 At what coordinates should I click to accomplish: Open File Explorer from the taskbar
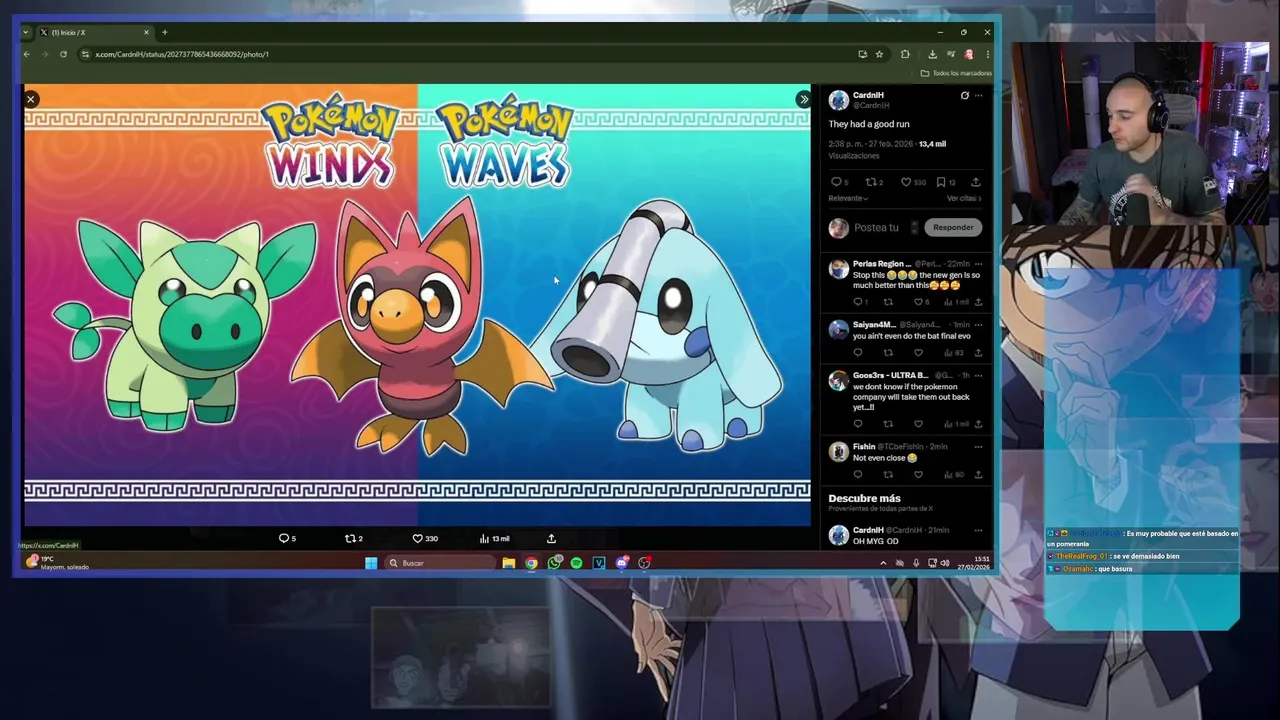pyautogui.click(x=508, y=563)
